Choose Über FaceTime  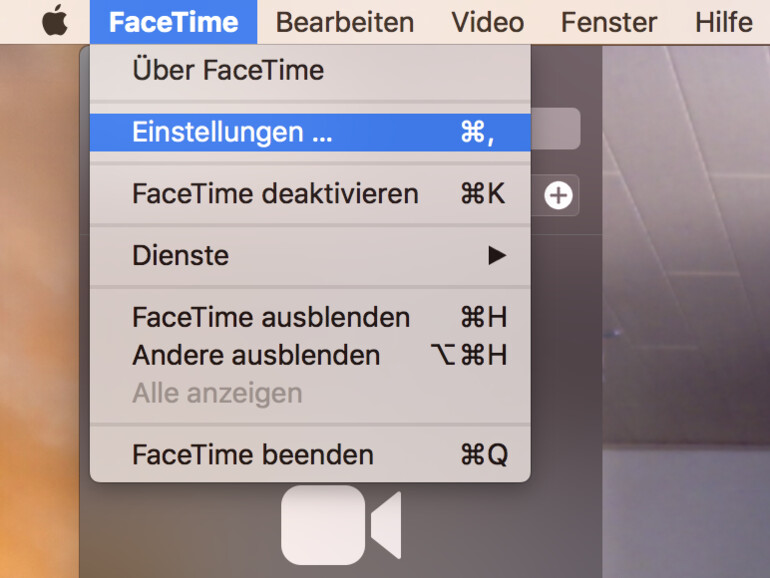pos(228,70)
